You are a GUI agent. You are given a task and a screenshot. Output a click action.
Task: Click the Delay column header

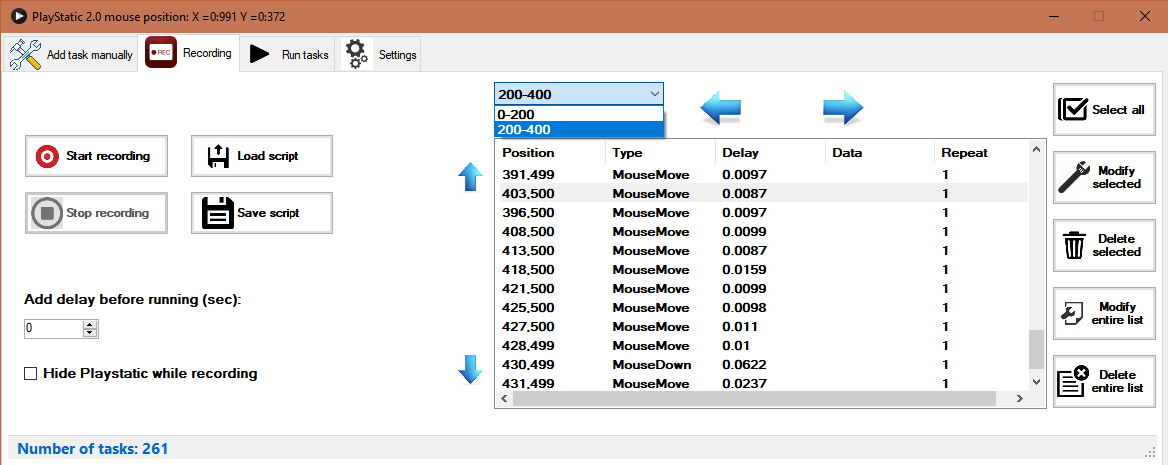[770, 153]
